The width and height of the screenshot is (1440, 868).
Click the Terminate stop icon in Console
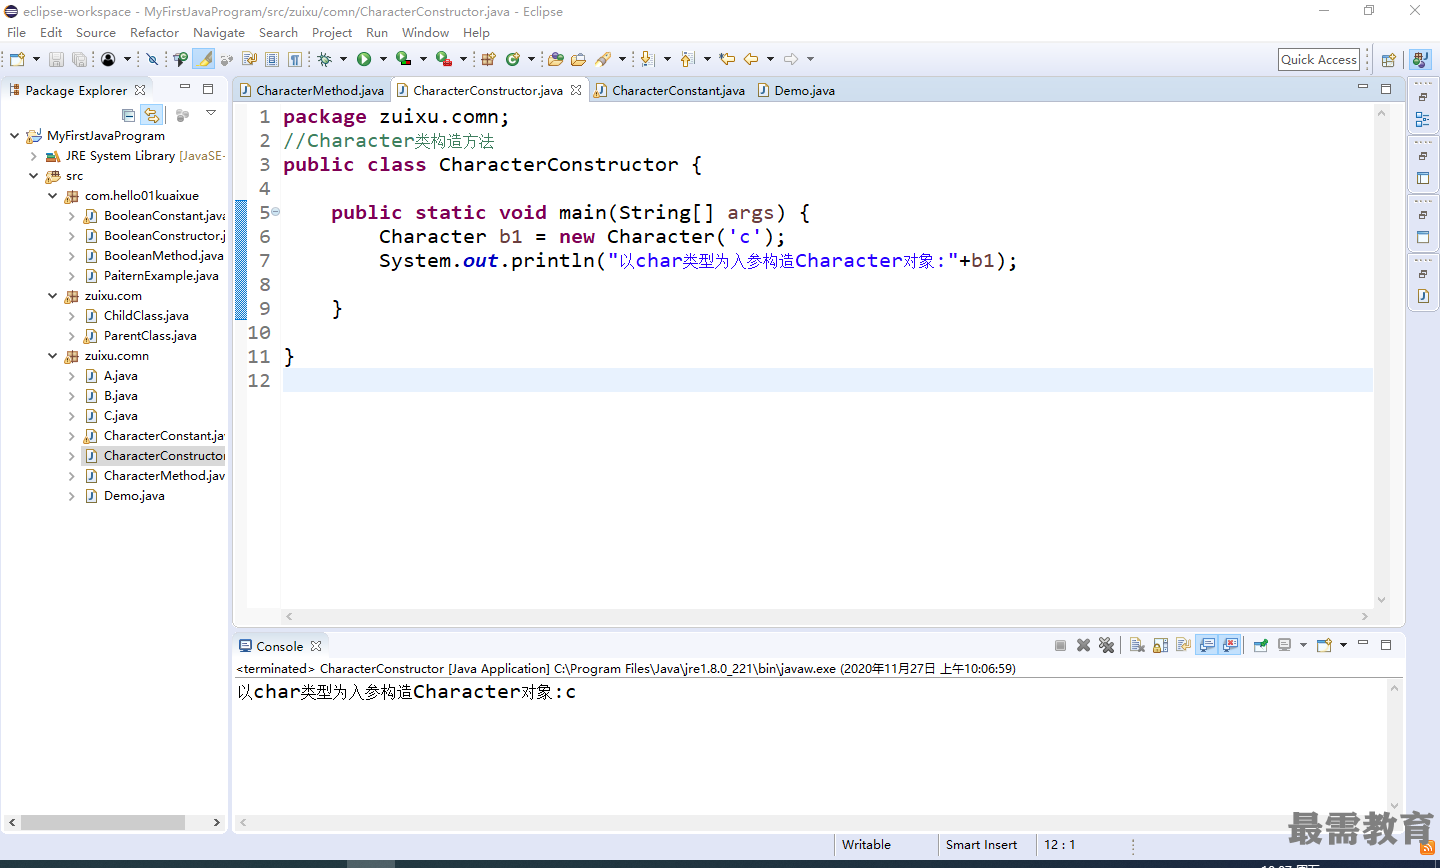click(x=1060, y=646)
